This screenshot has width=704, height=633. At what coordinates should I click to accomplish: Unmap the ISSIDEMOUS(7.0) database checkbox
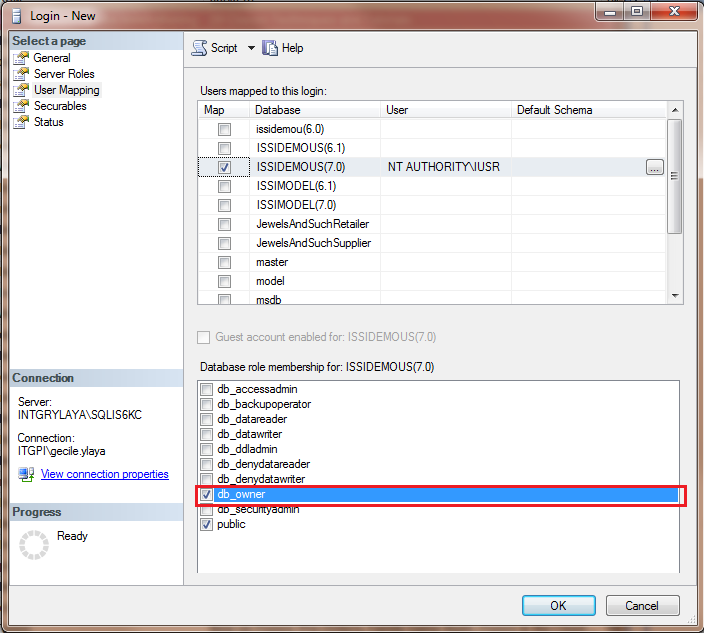point(225,167)
